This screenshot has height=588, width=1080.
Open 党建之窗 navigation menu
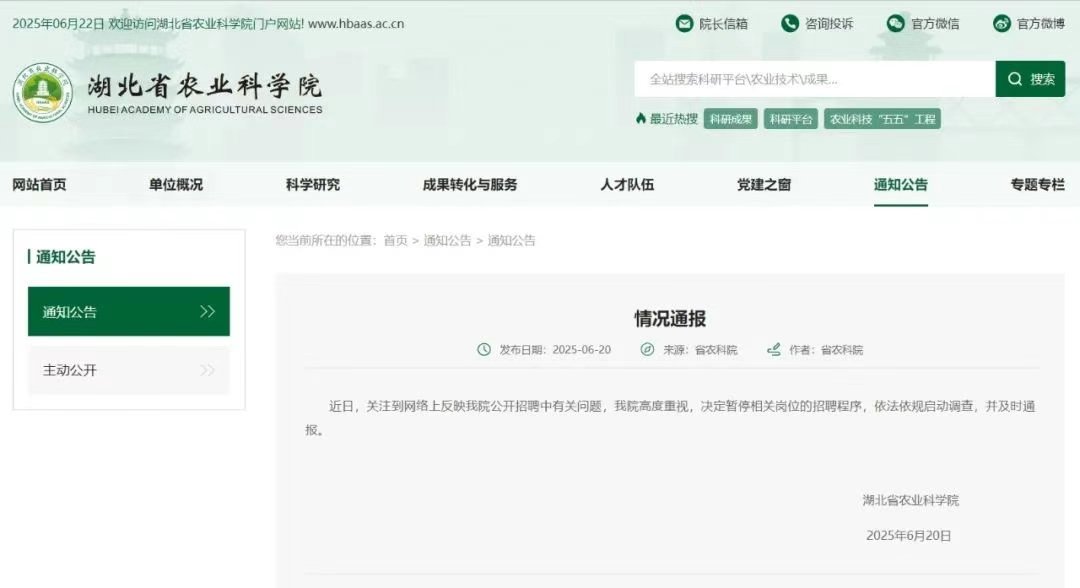coord(764,185)
